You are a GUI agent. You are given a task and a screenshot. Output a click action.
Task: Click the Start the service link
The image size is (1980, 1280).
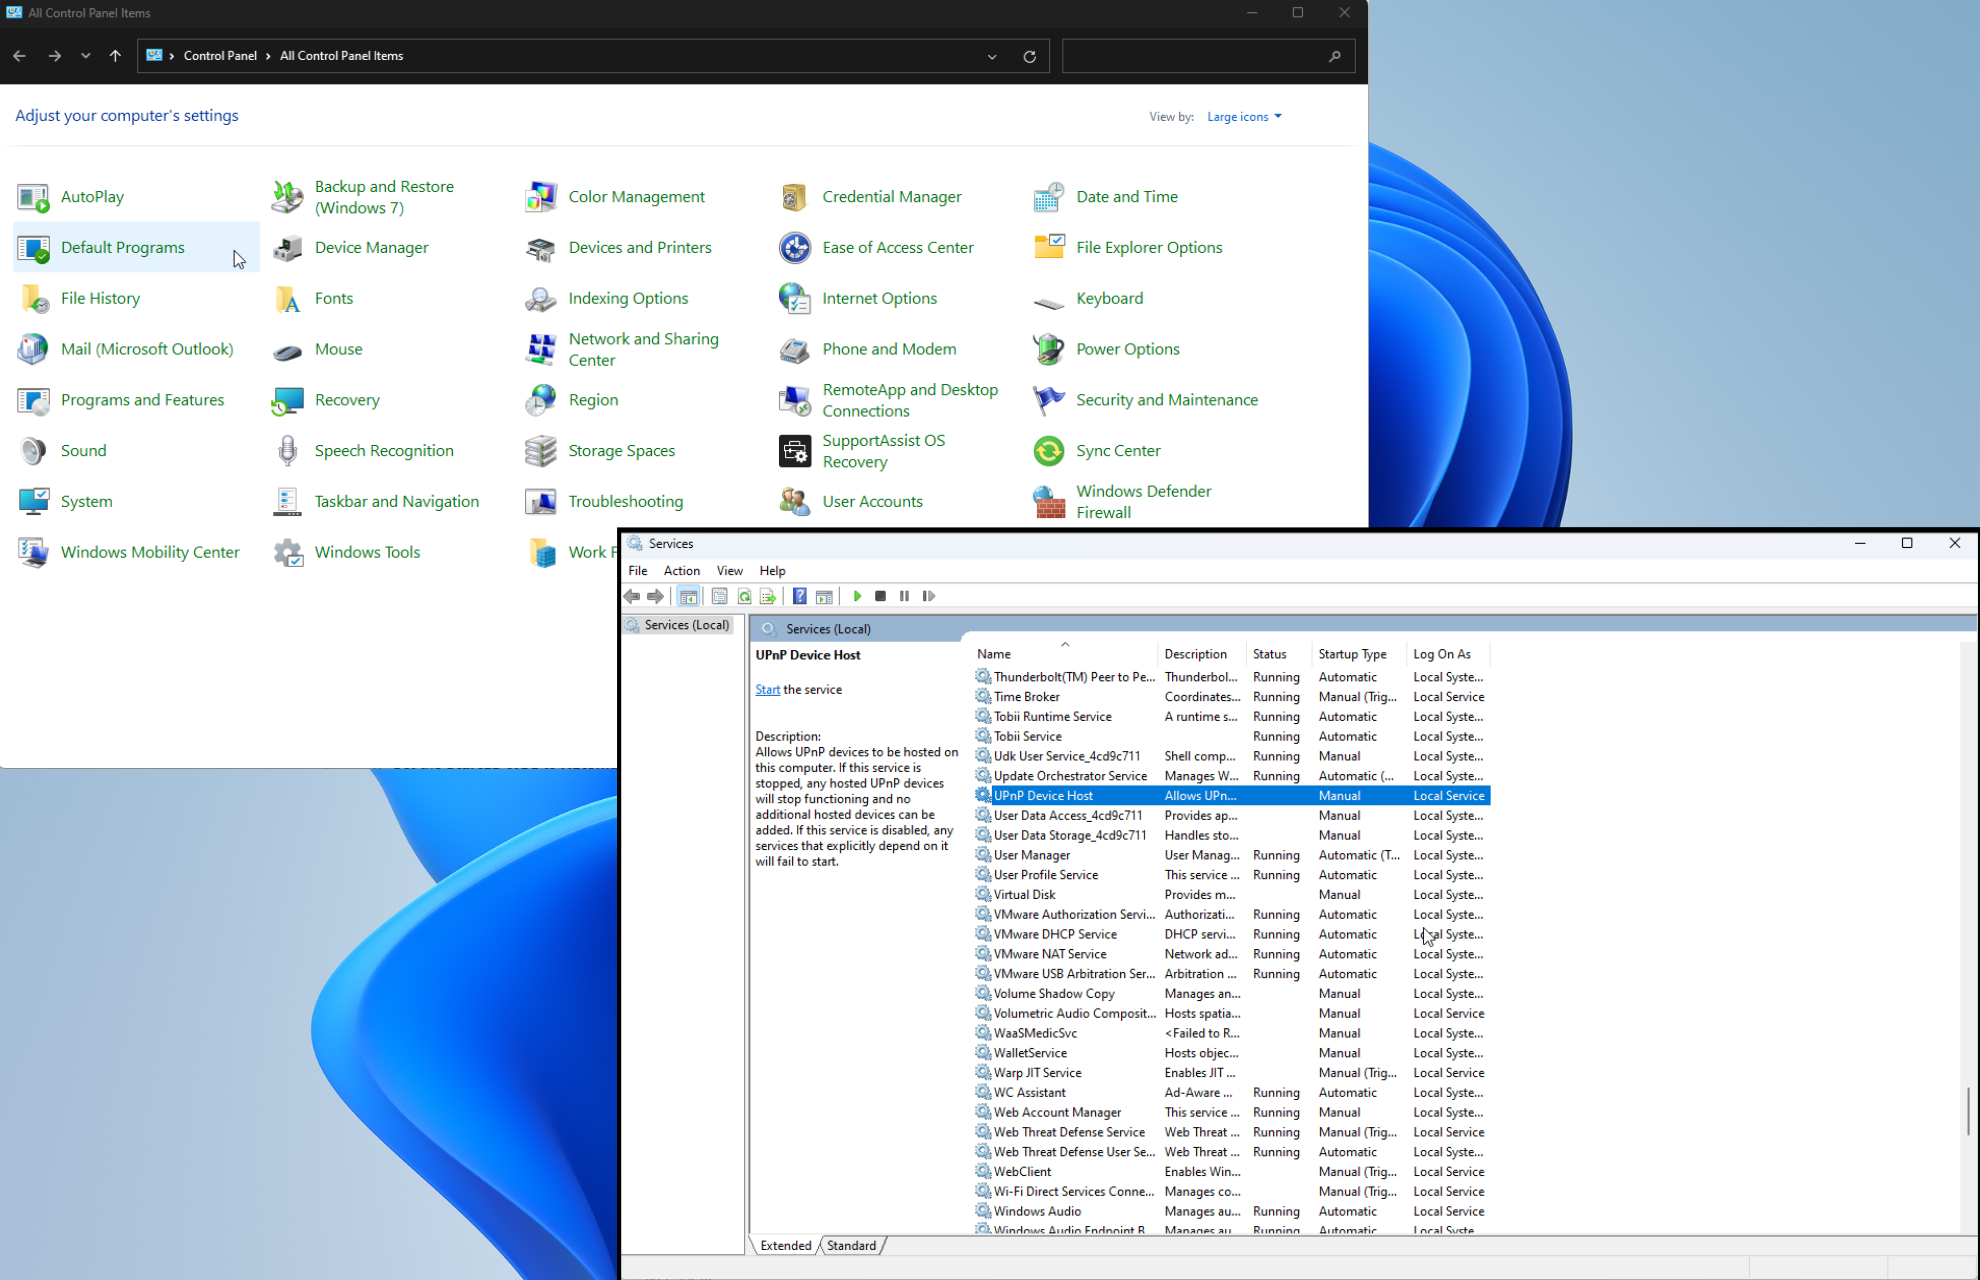coord(767,689)
